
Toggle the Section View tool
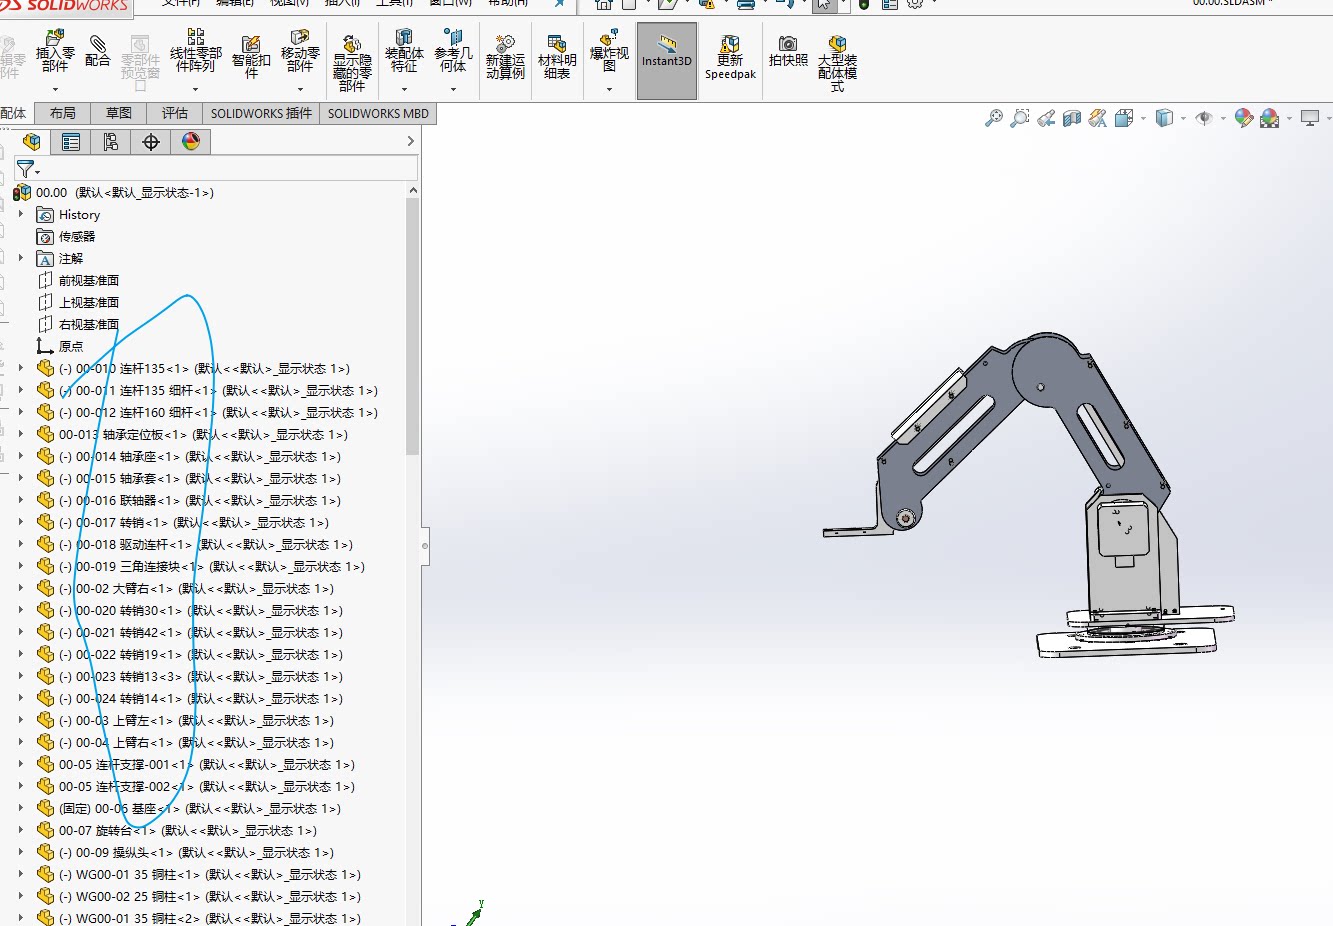coord(1072,118)
